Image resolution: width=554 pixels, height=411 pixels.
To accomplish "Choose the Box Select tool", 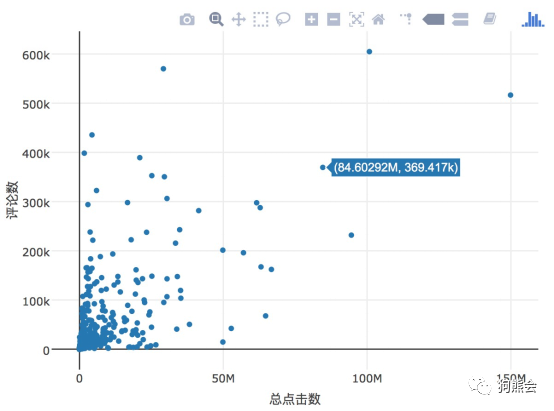I will [x=261, y=19].
